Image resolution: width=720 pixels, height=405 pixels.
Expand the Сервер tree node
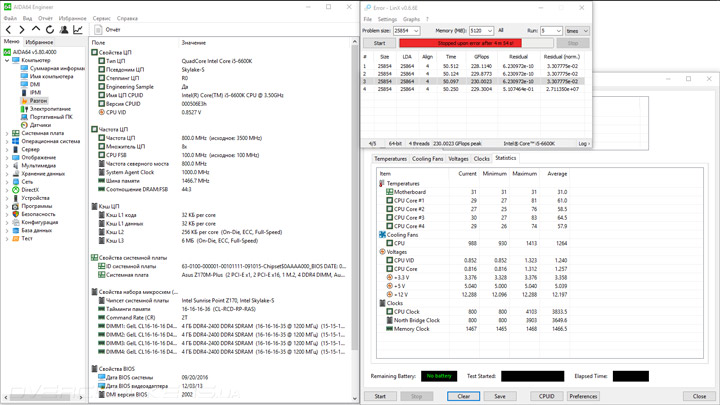pos(7,149)
